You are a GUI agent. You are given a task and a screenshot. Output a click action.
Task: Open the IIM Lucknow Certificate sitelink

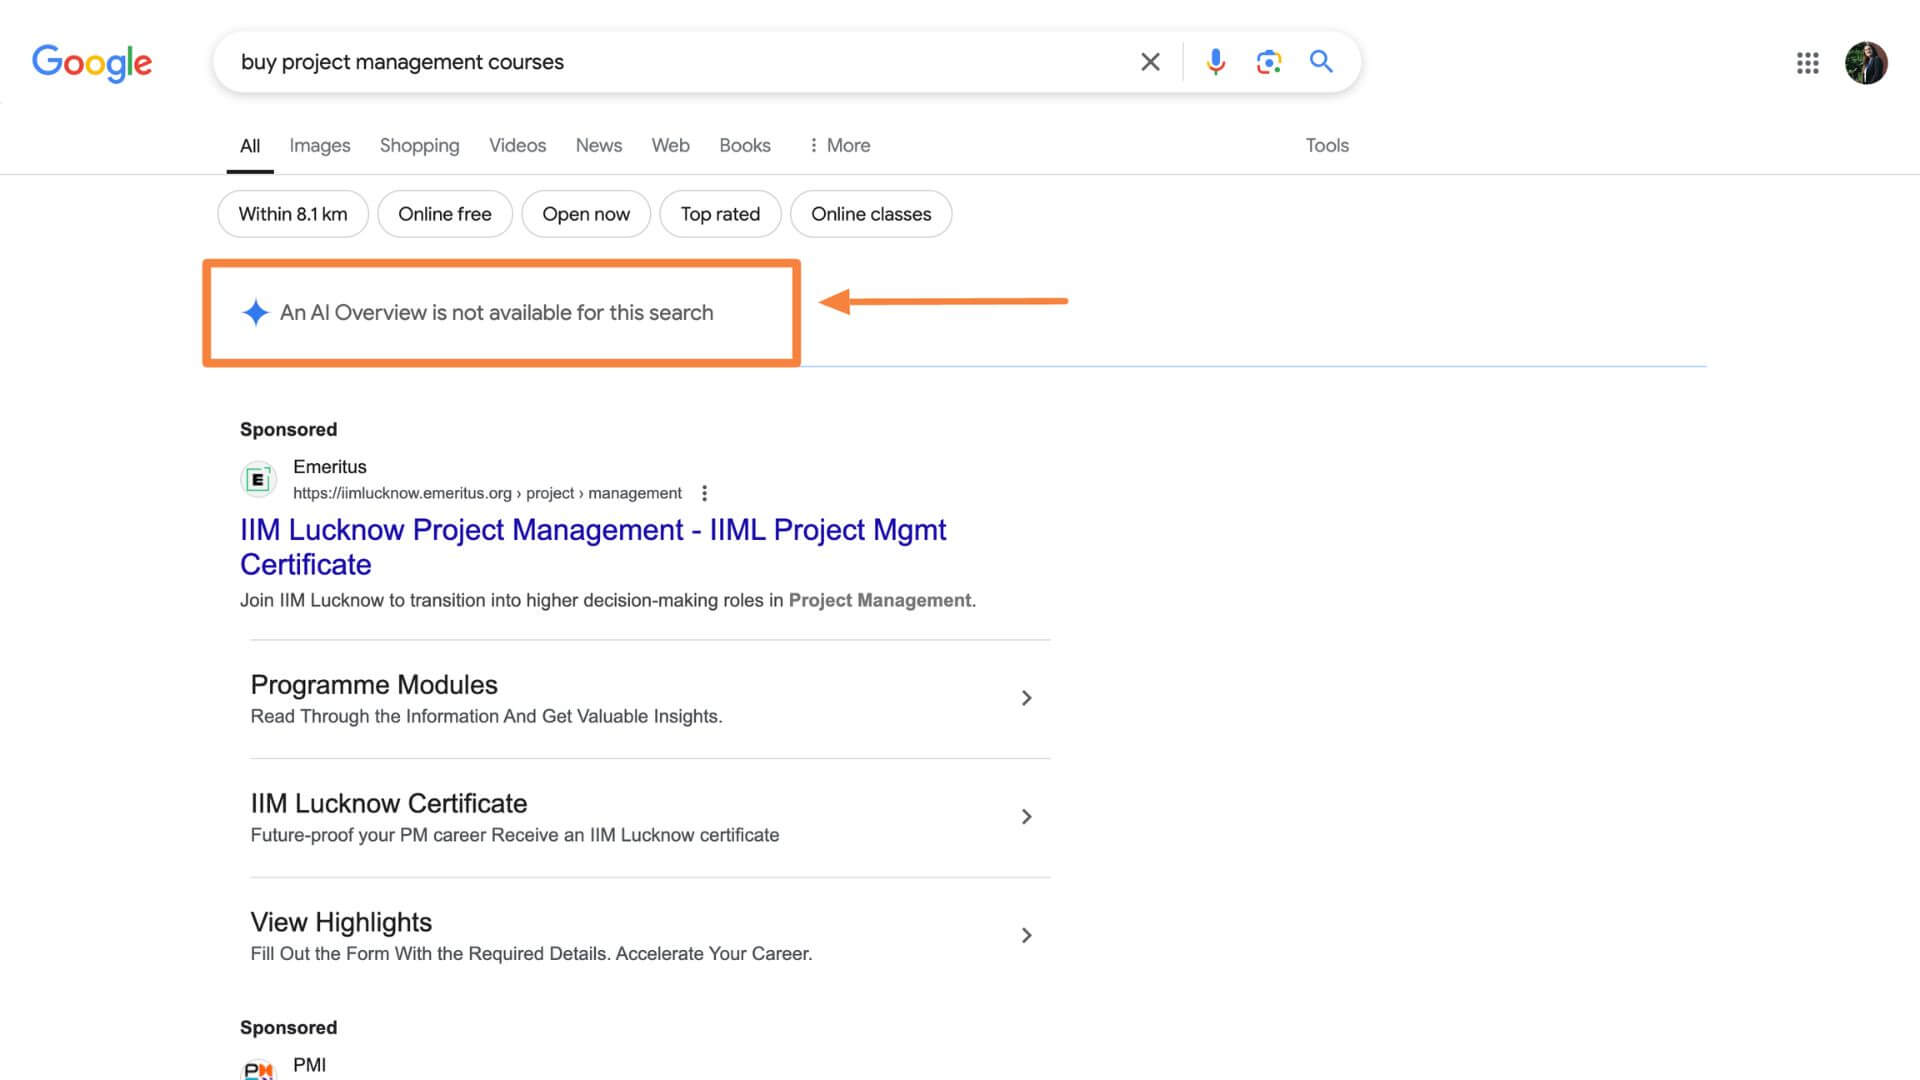coord(389,804)
